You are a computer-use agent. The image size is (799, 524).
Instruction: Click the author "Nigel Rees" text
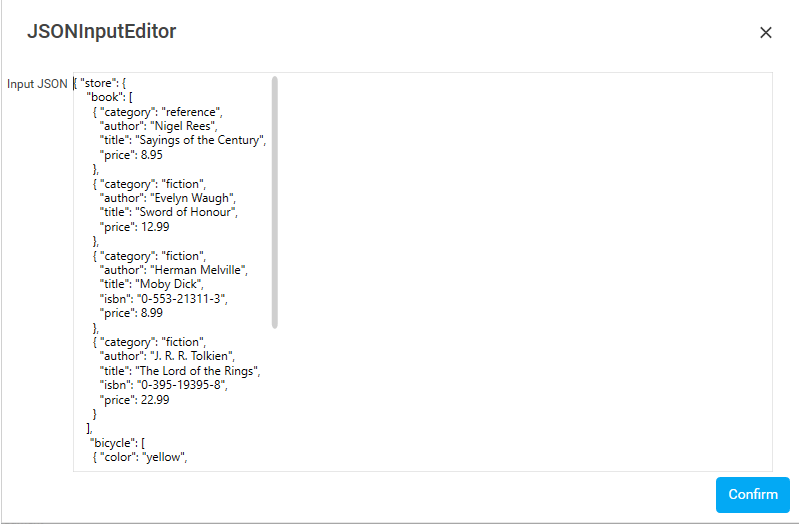(x=158, y=126)
